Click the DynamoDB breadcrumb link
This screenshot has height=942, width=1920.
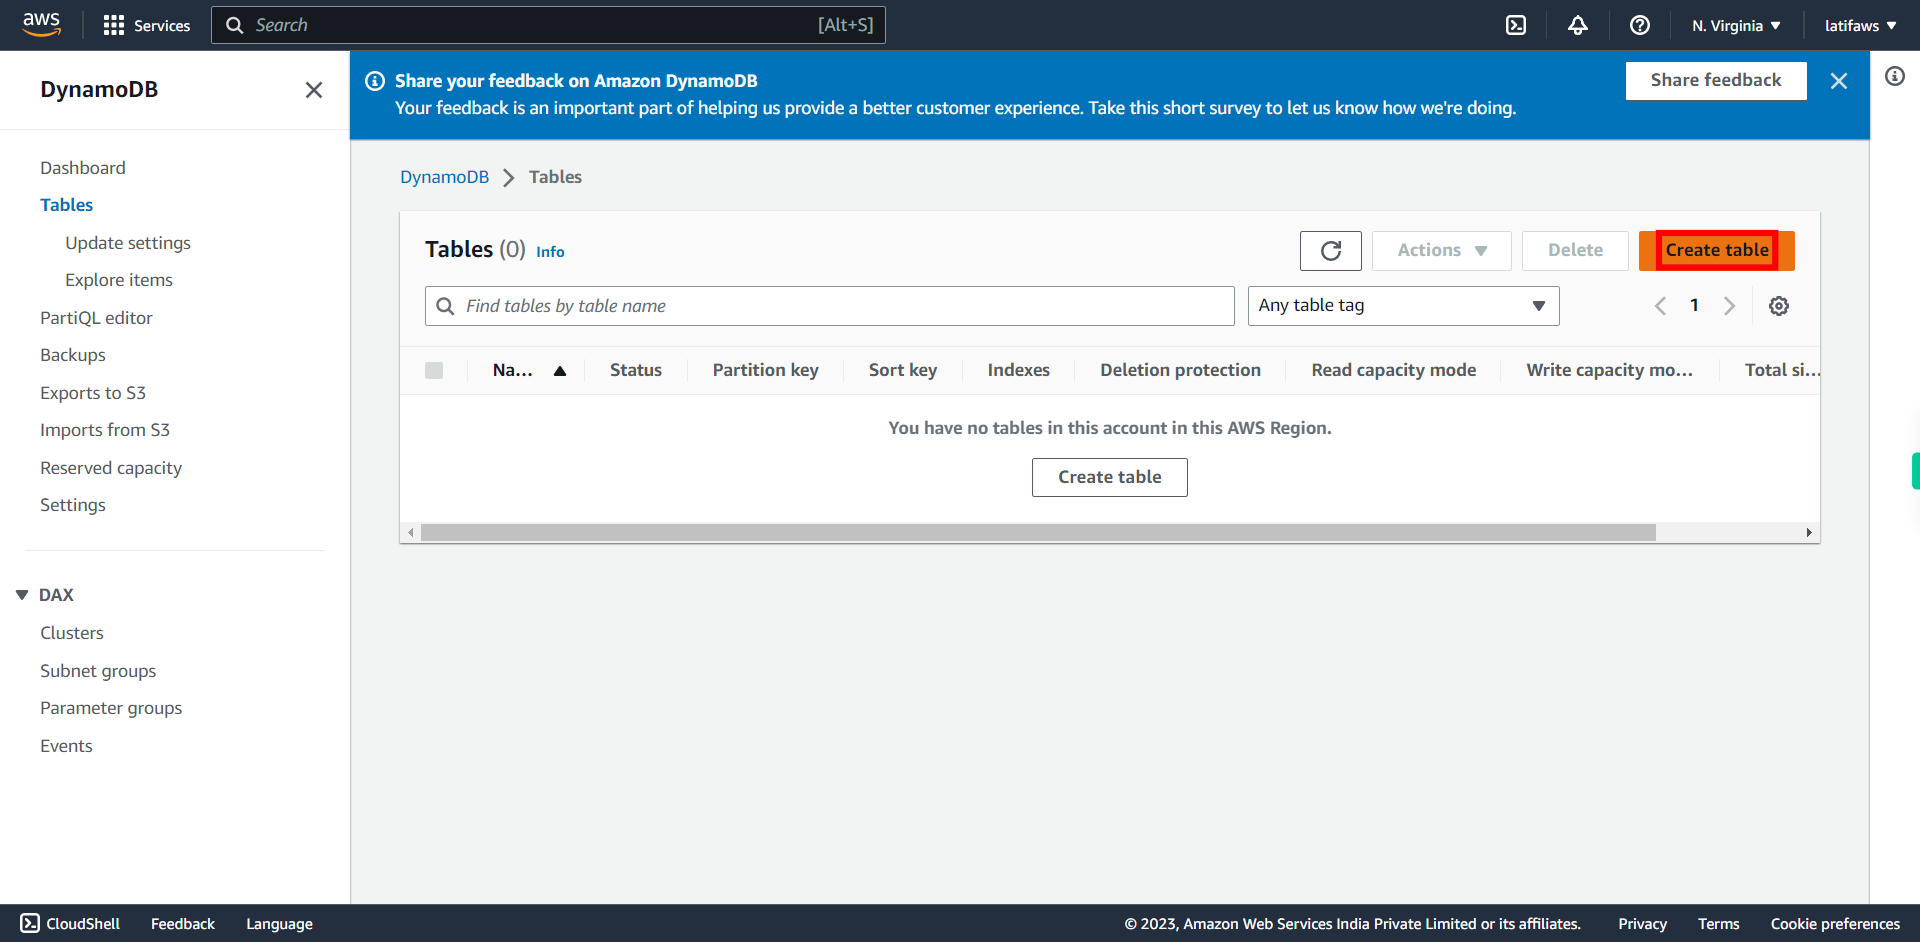(x=445, y=177)
